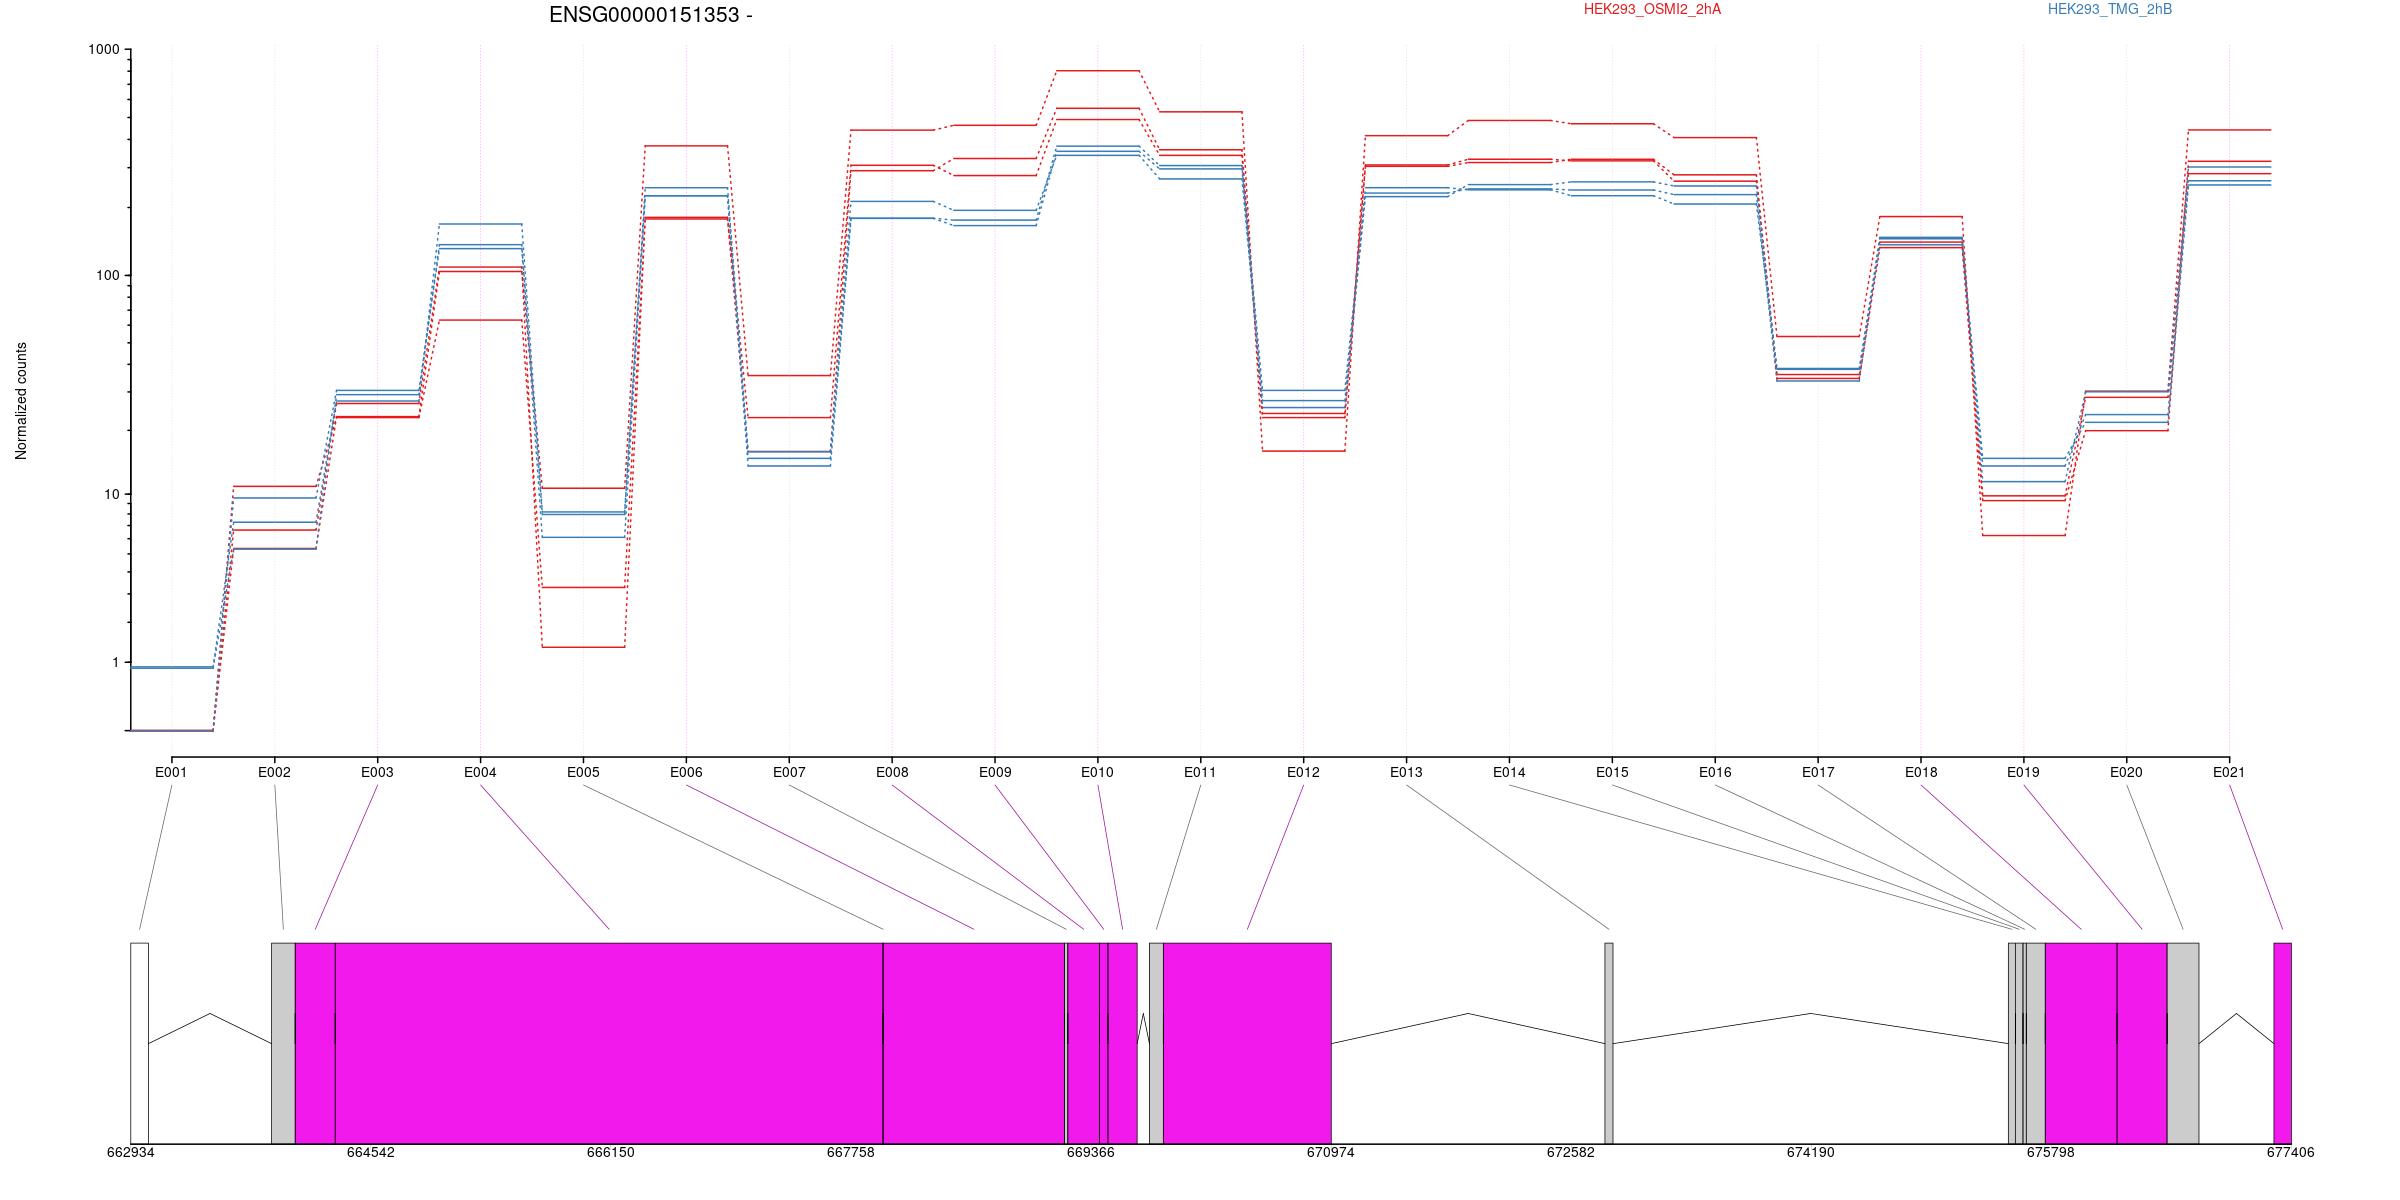Click the magenta exon block for E012
Screen dimensions: 2400x1200
pyautogui.click(x=1247, y=1043)
